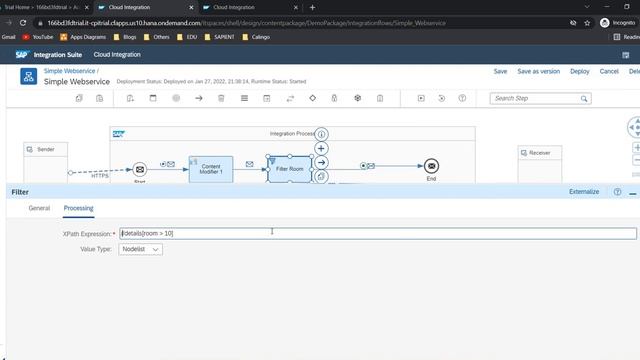Image resolution: width=640 pixels, height=360 pixels.
Task: Reload the page
Action: [x=23, y=23]
